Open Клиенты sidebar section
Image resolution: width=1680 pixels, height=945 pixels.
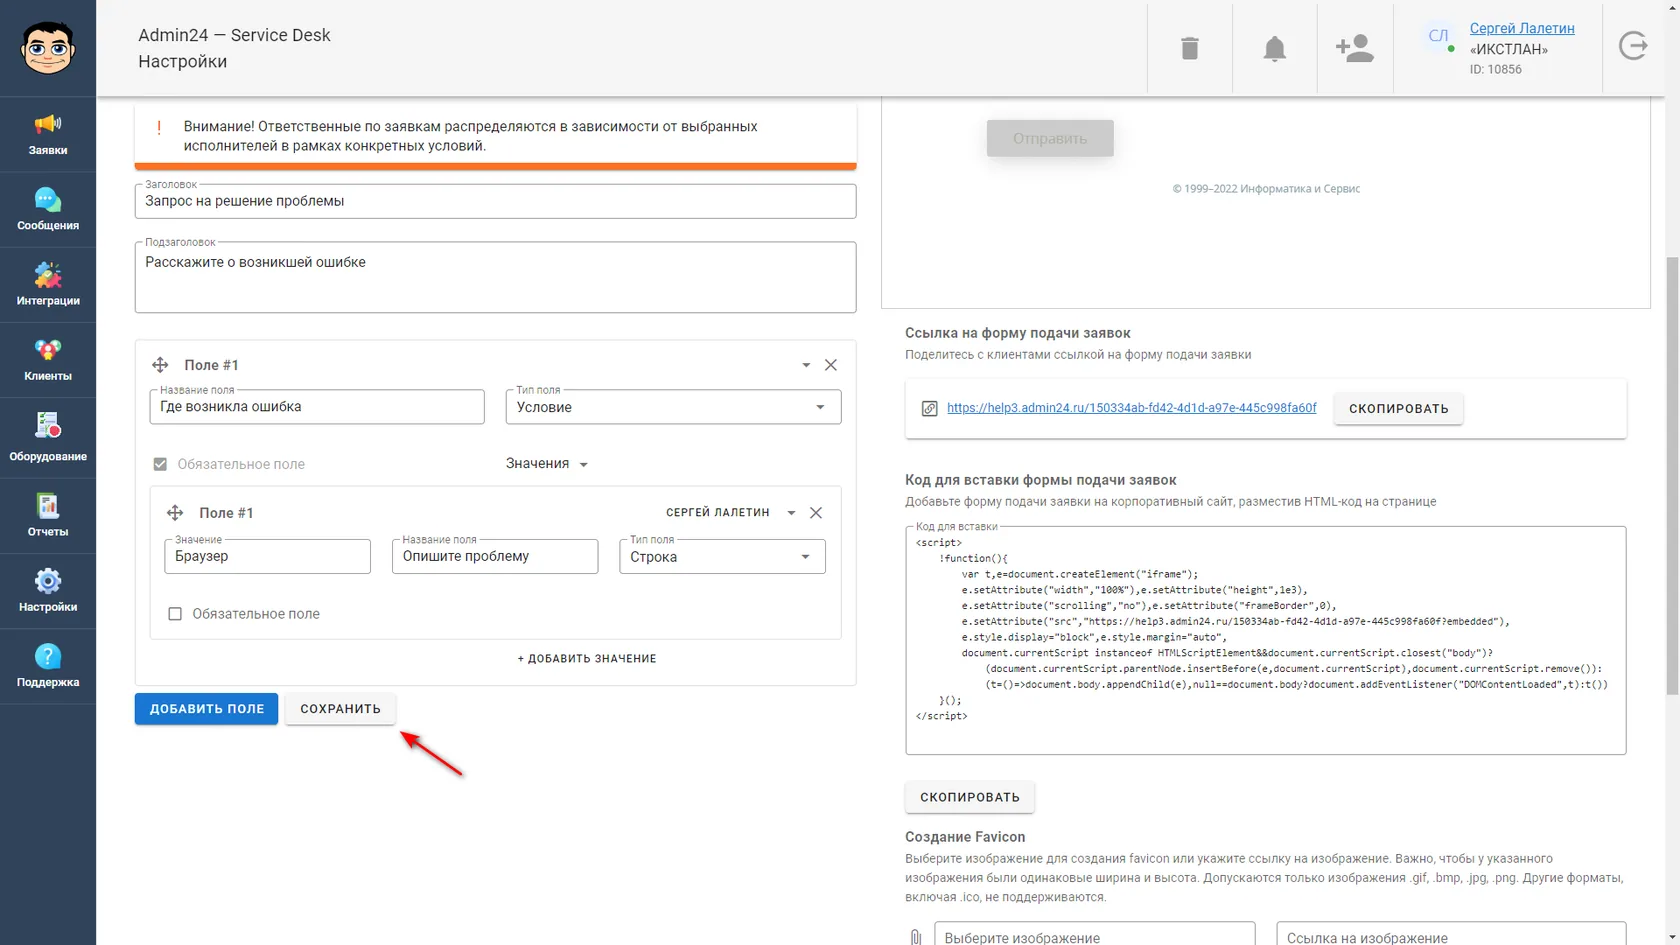[48, 360]
